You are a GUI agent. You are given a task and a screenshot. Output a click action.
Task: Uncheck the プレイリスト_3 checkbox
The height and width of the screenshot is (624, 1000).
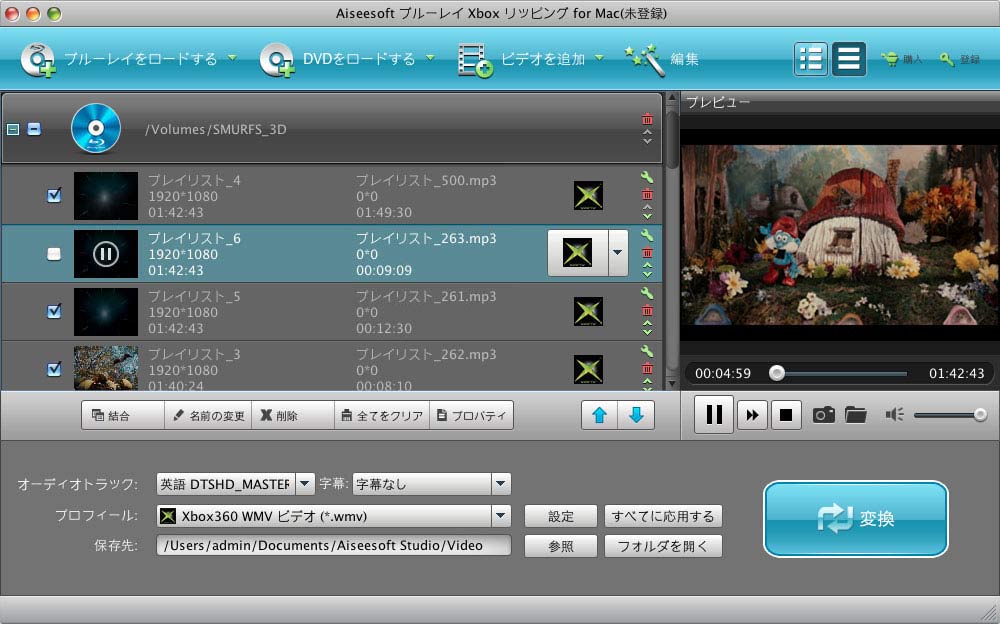(54, 369)
